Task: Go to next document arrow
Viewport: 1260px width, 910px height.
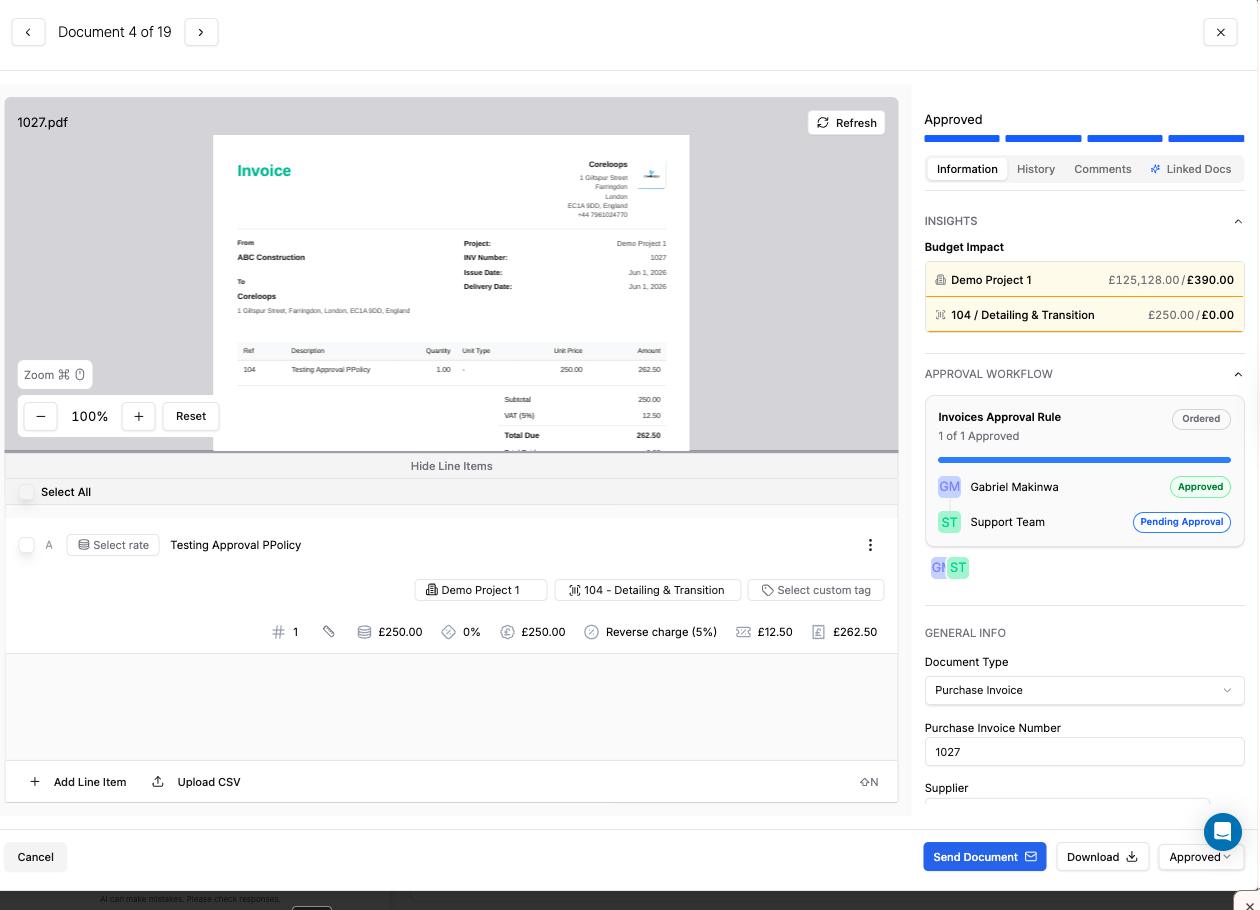Action: coord(201,32)
